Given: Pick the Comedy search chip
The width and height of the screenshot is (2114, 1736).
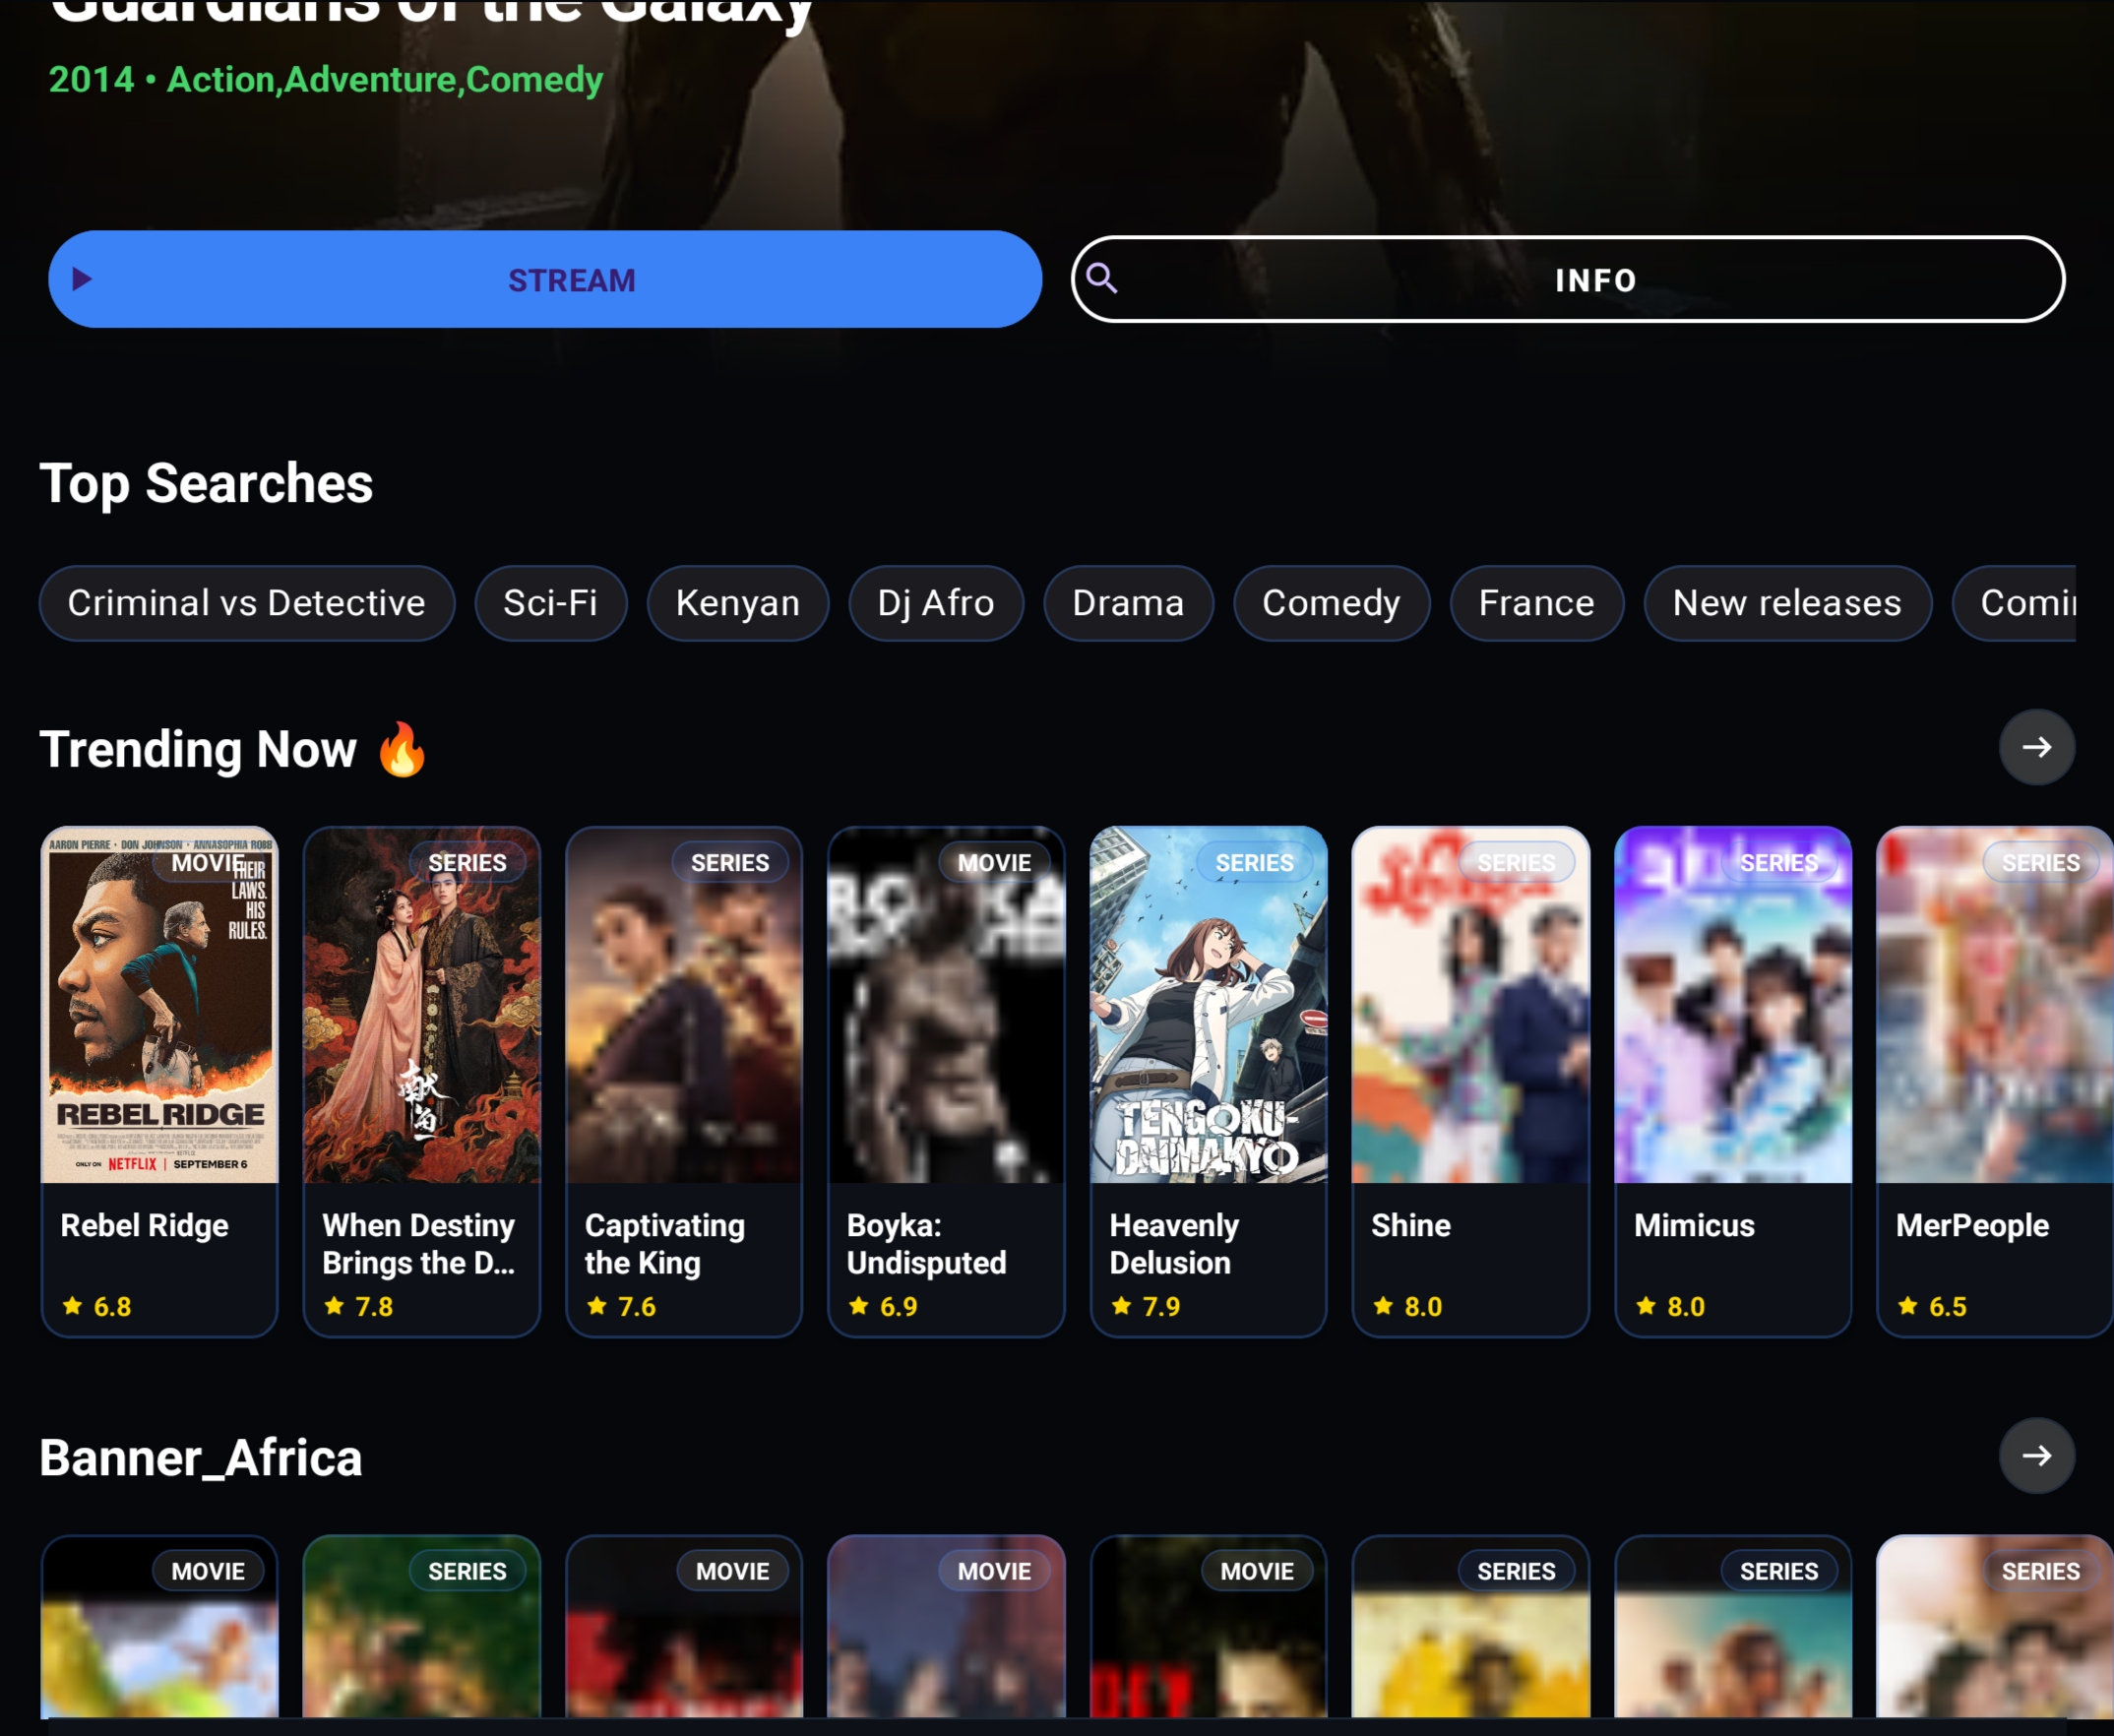Looking at the screenshot, I should [x=1332, y=603].
